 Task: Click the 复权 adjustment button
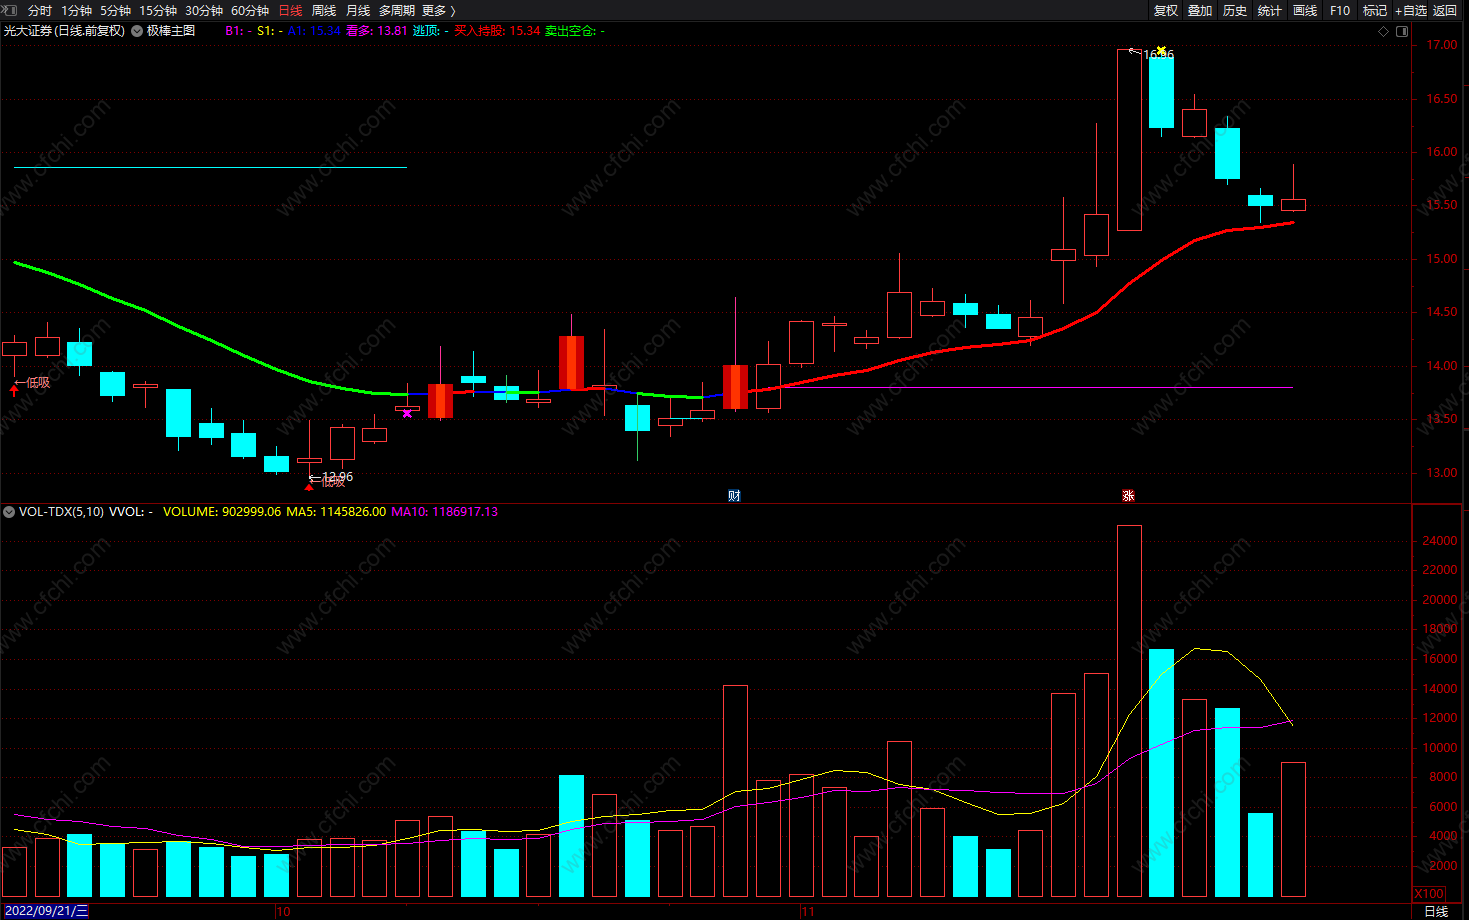point(1166,11)
